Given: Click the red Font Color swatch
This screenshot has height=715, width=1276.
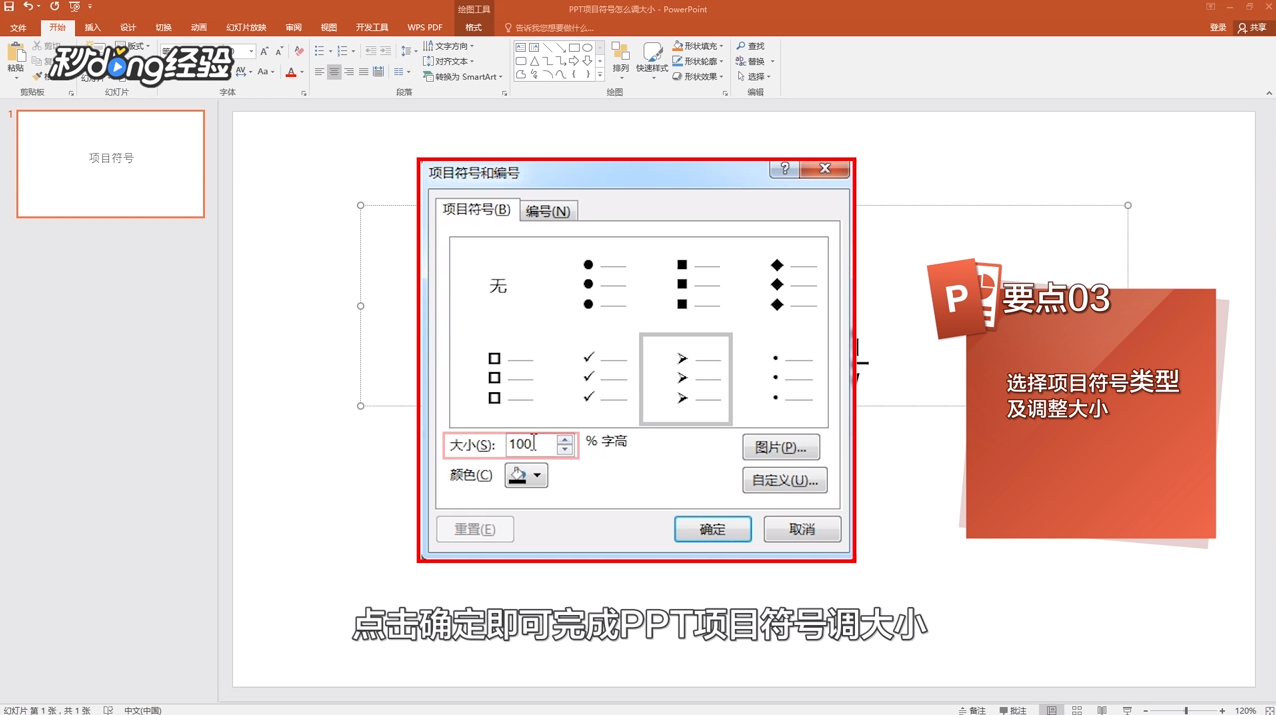Looking at the screenshot, I should coord(291,73).
